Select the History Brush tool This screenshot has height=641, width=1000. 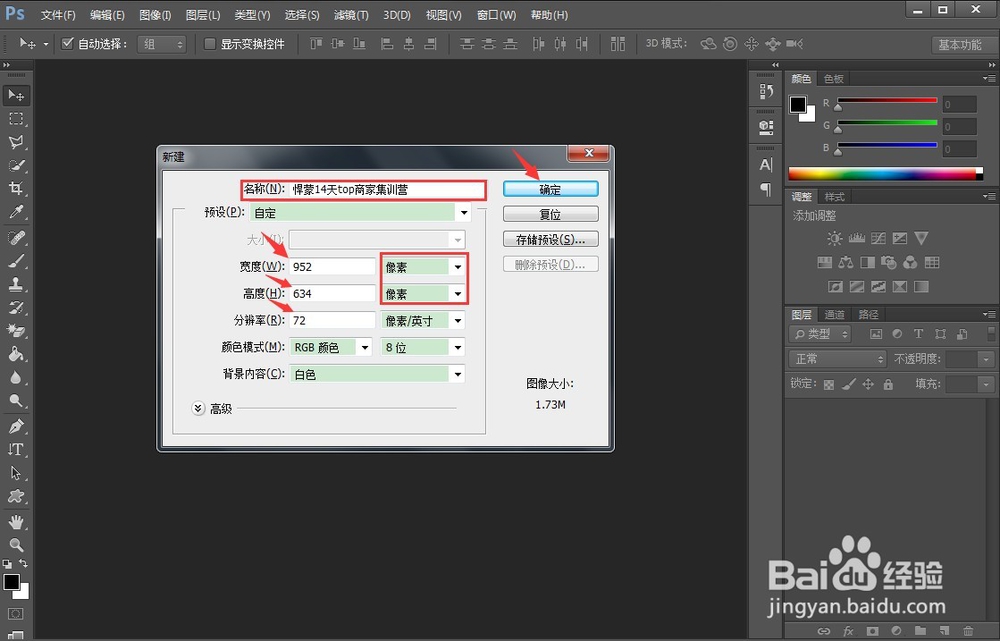tap(16, 307)
